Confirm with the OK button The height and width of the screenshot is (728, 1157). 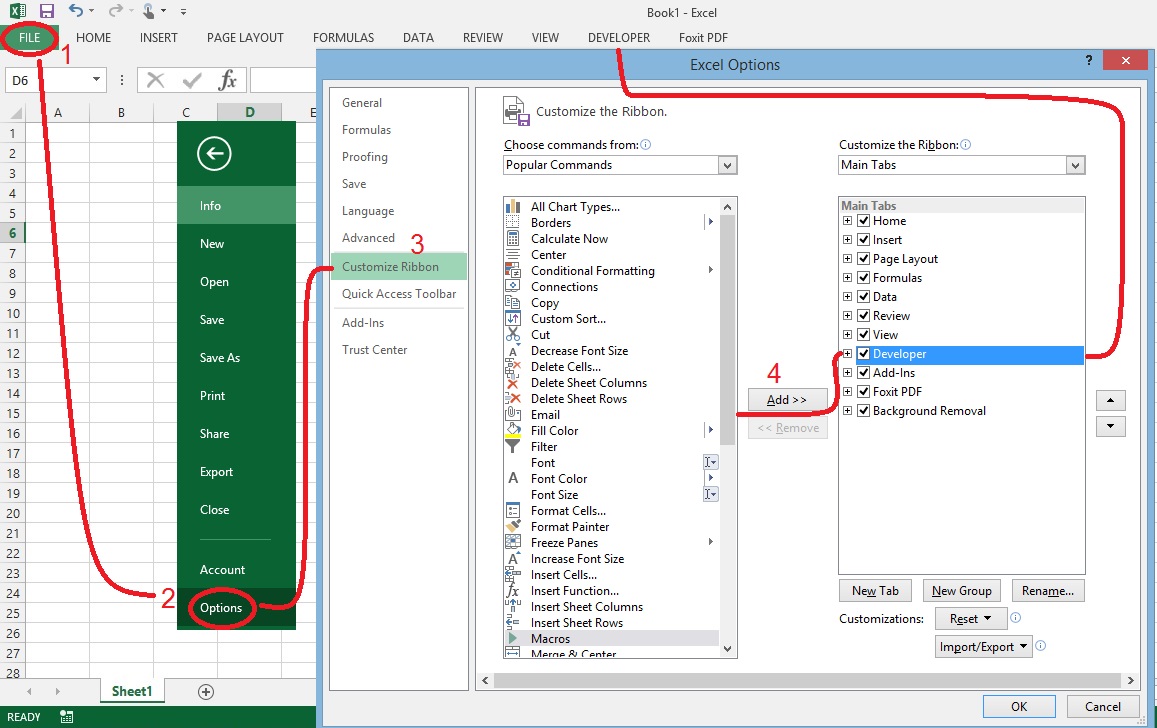pyautogui.click(x=1019, y=707)
